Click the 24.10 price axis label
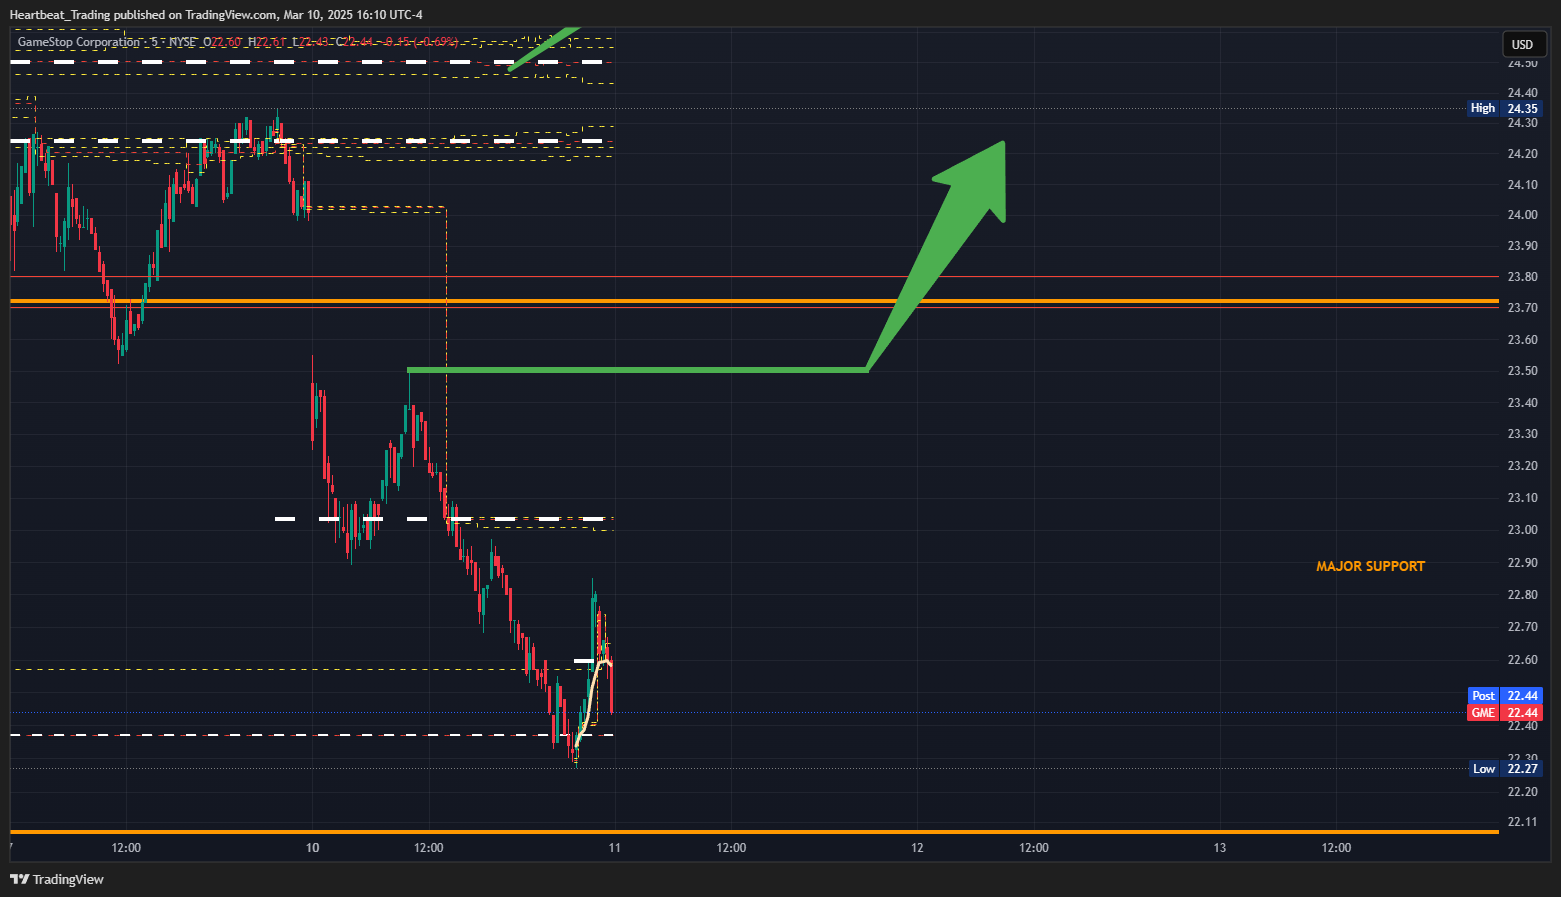 click(1522, 185)
